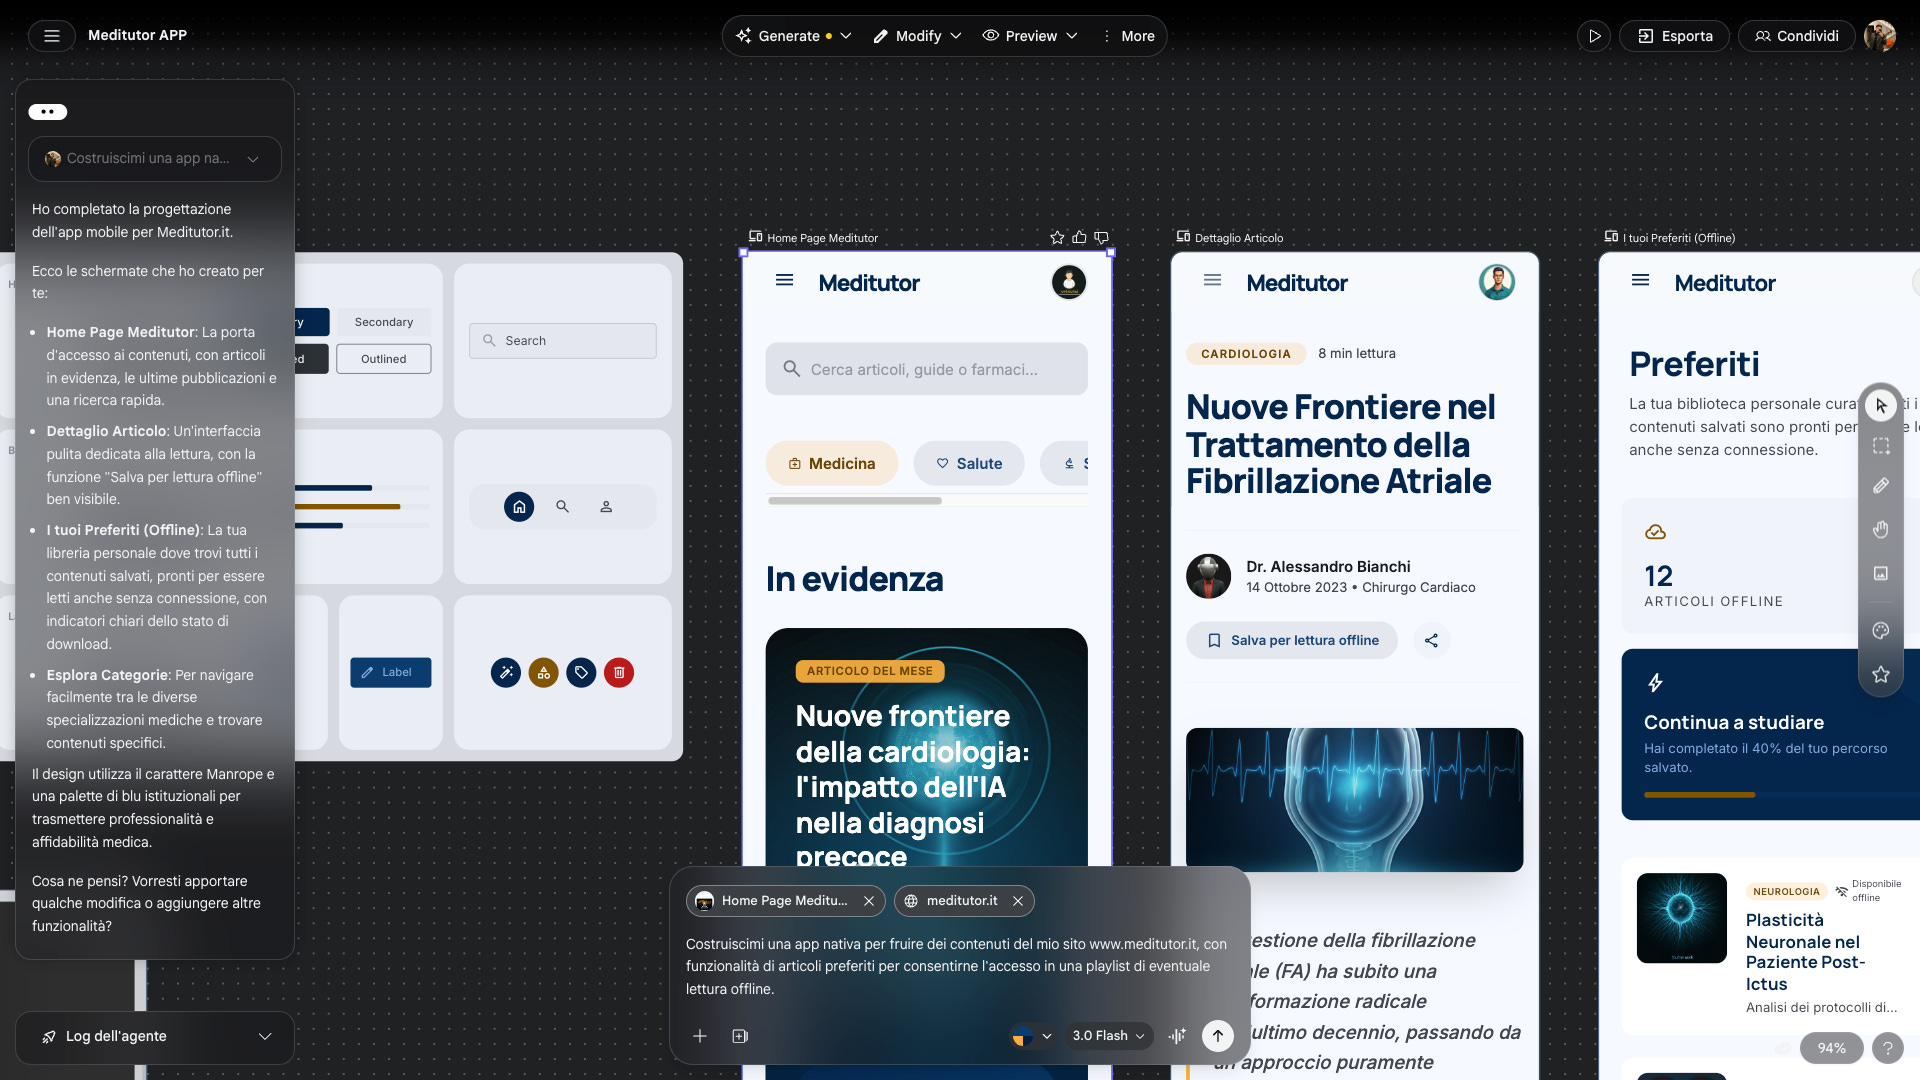
Task: Expand the Costruiscimi una app prompt dropdown
Action: pos(253,159)
